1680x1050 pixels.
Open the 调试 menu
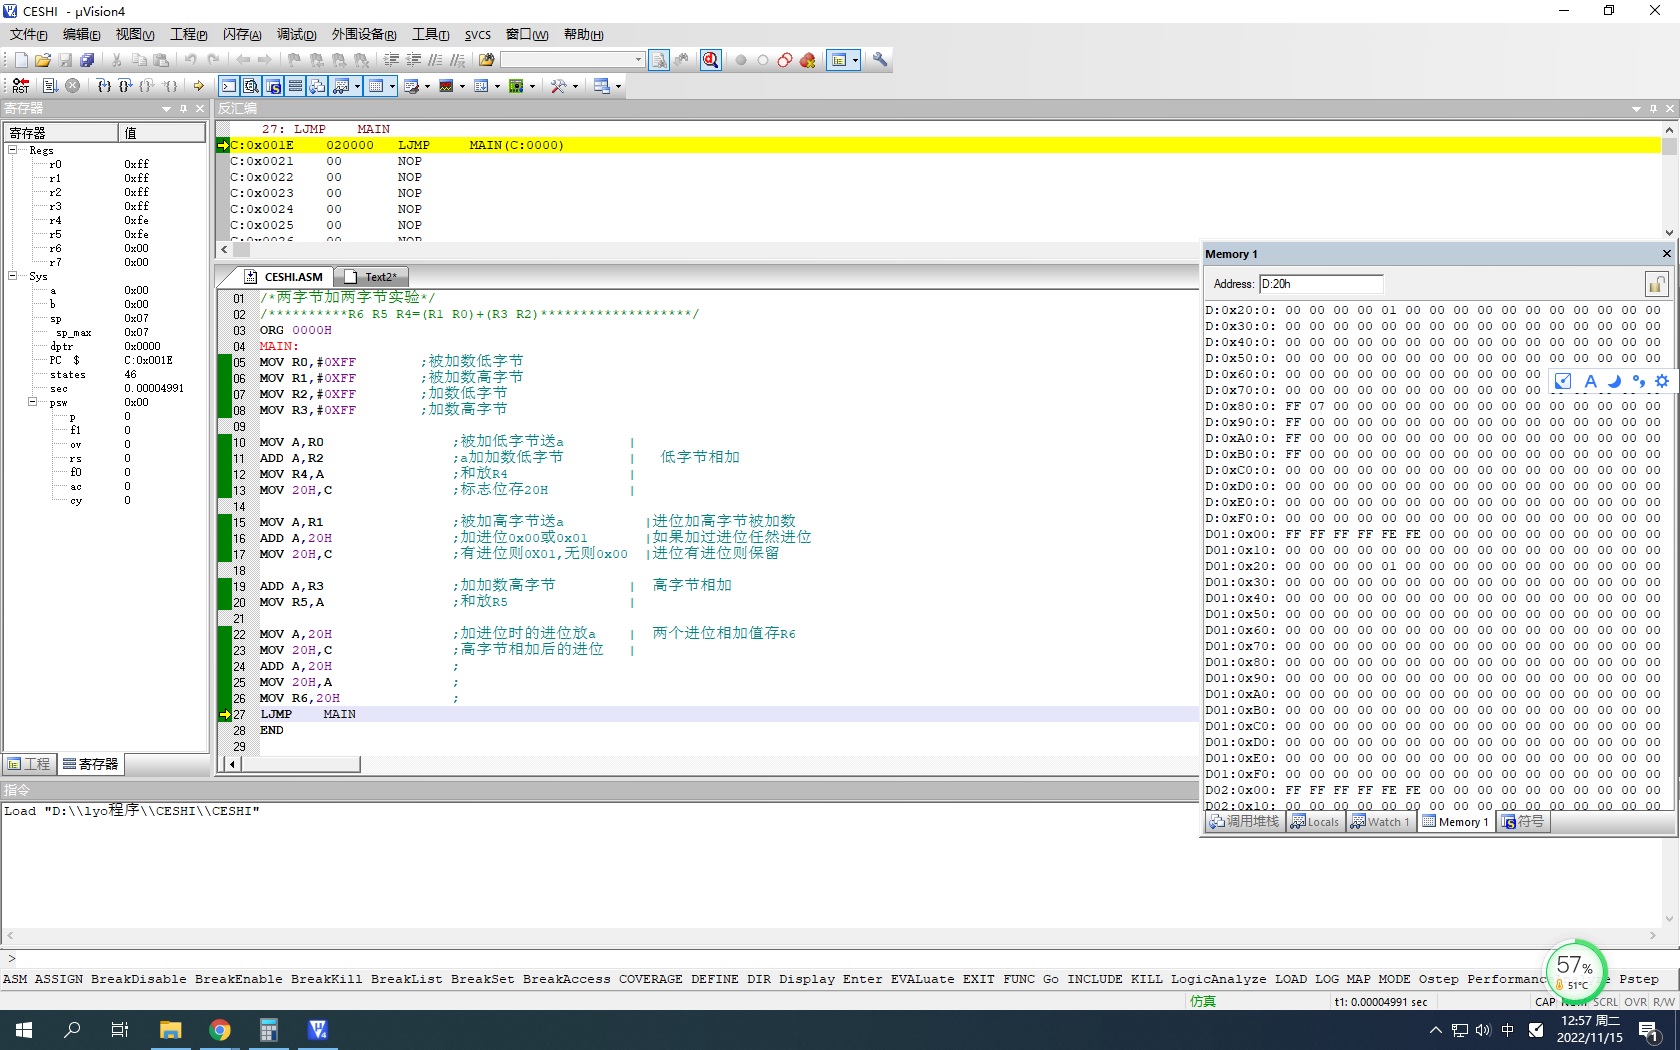click(296, 35)
